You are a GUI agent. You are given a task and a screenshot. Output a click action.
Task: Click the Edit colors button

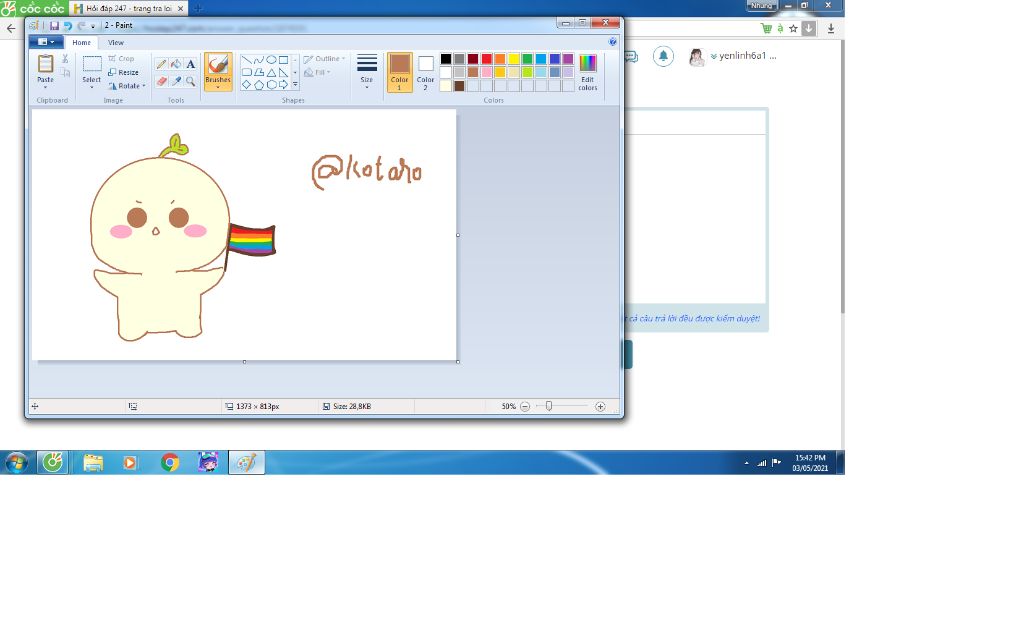[x=588, y=72]
